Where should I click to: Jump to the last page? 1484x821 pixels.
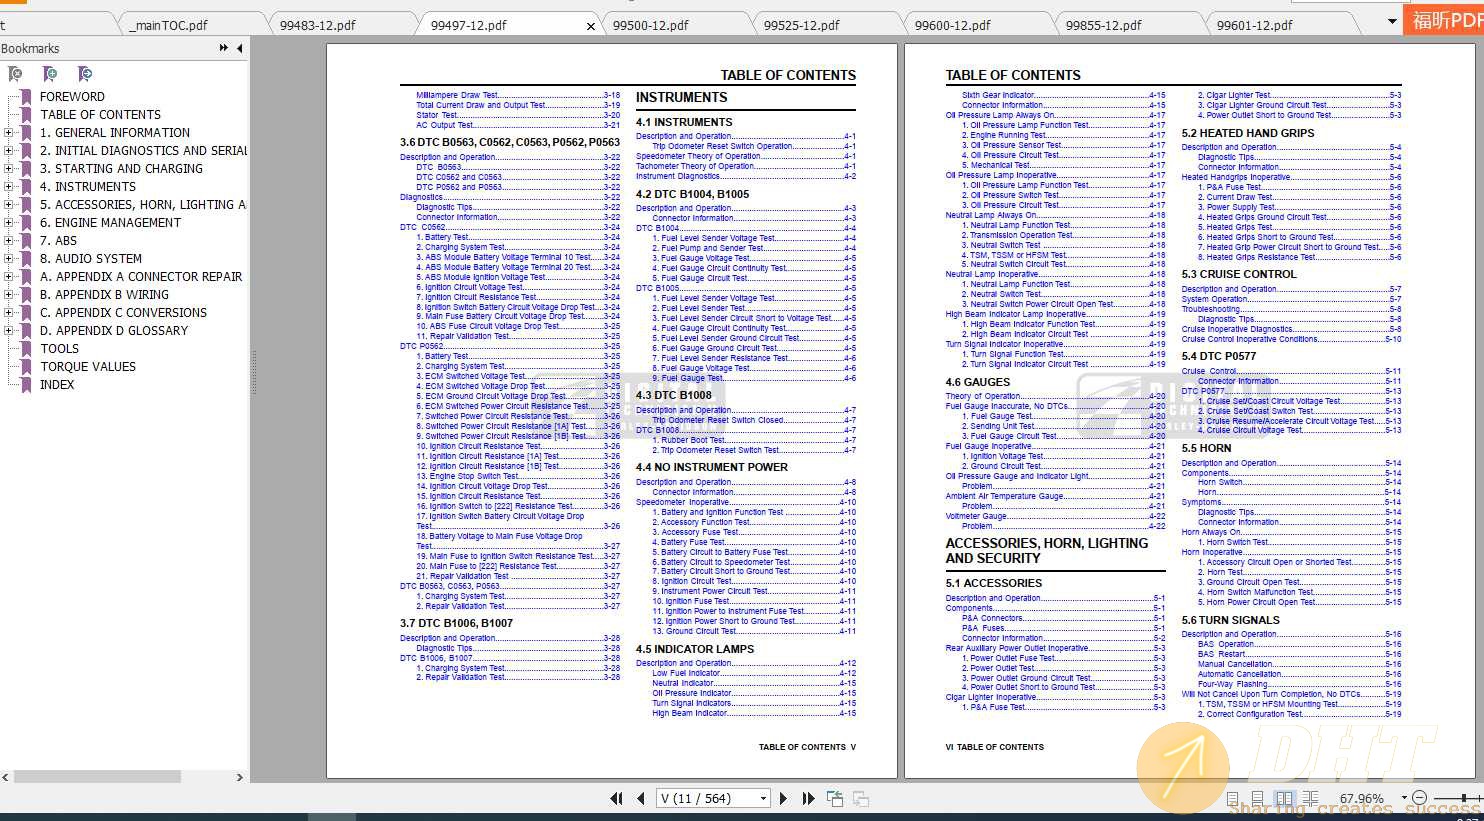[808, 798]
